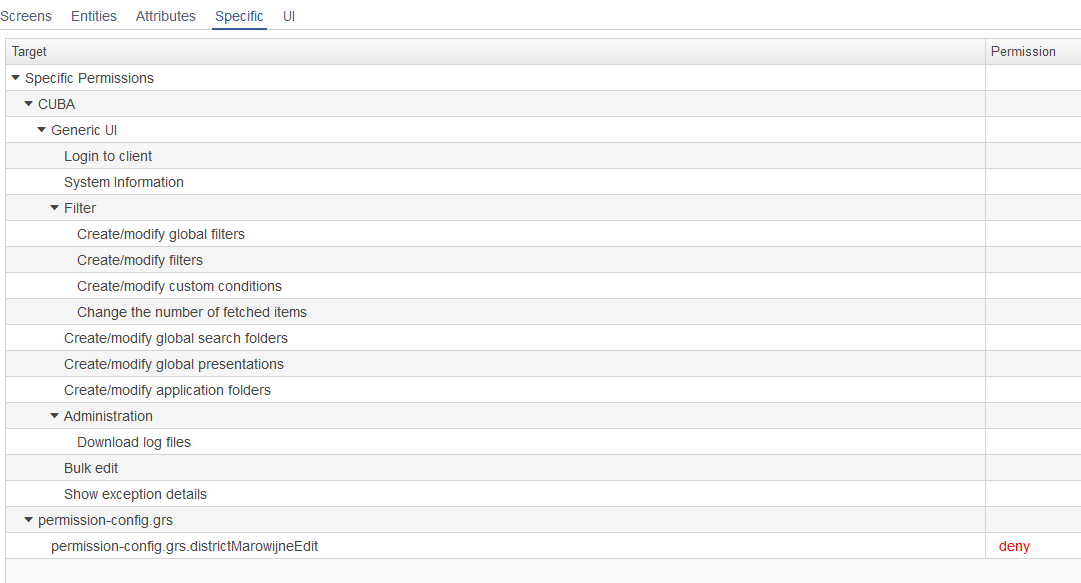Click the Show exception details row

point(496,494)
